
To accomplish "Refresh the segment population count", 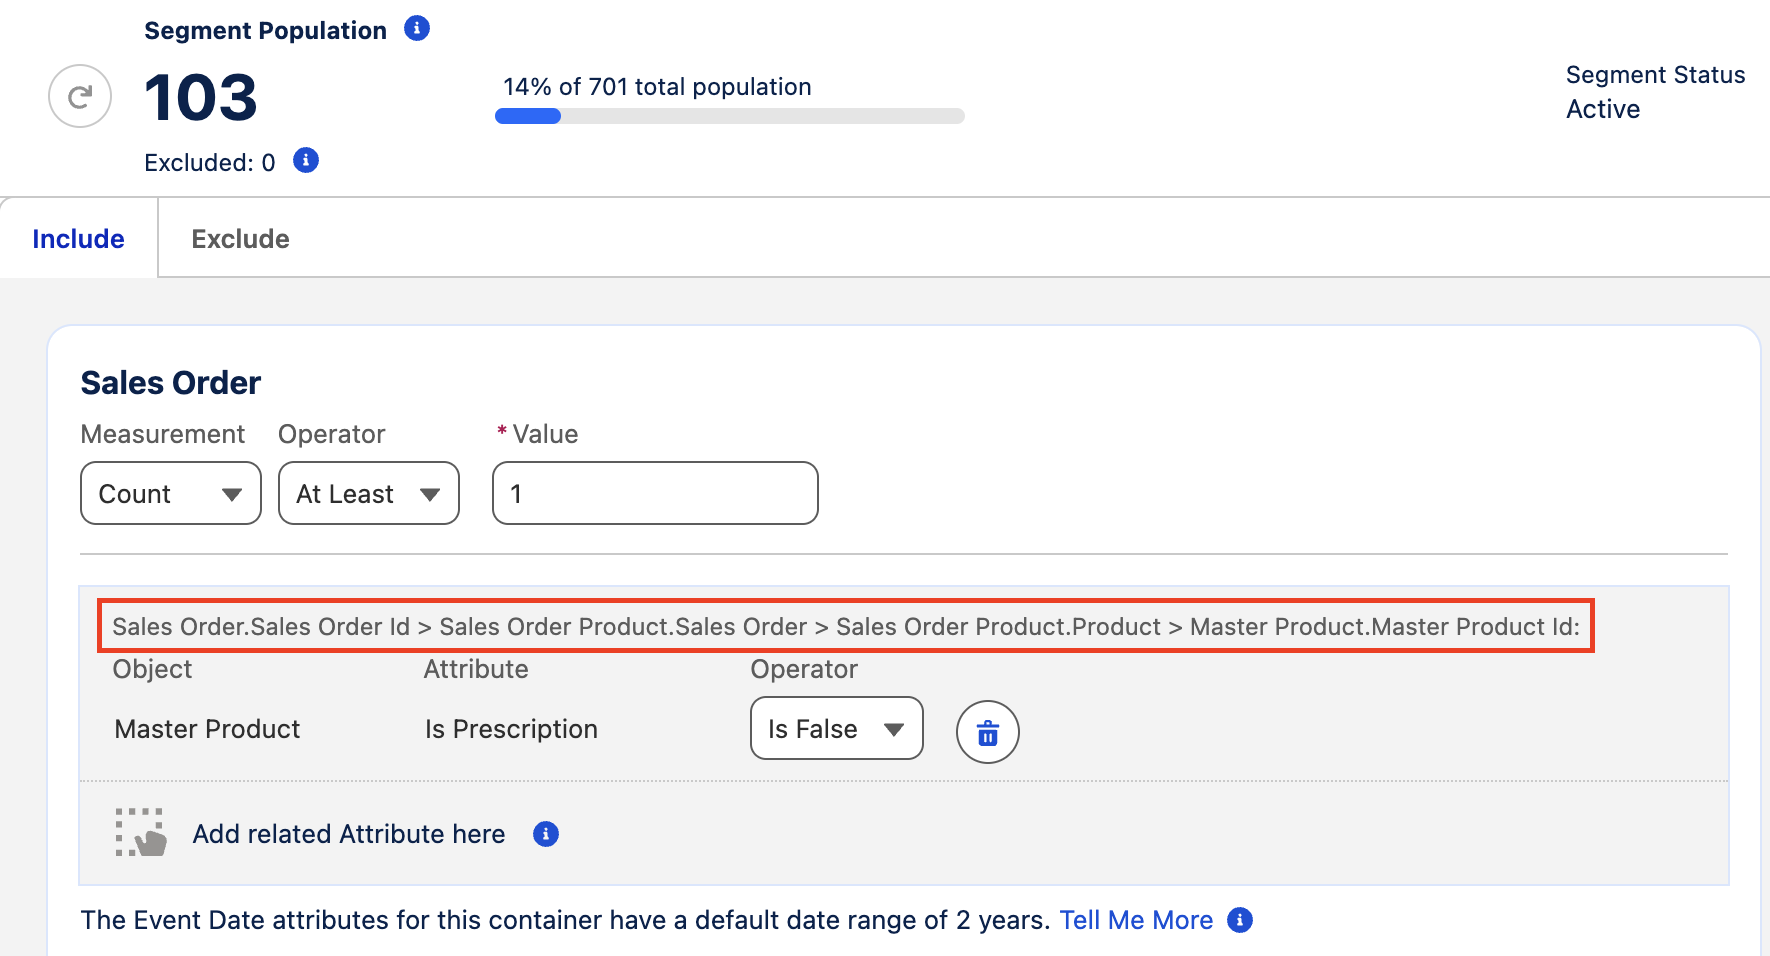I will (79, 96).
